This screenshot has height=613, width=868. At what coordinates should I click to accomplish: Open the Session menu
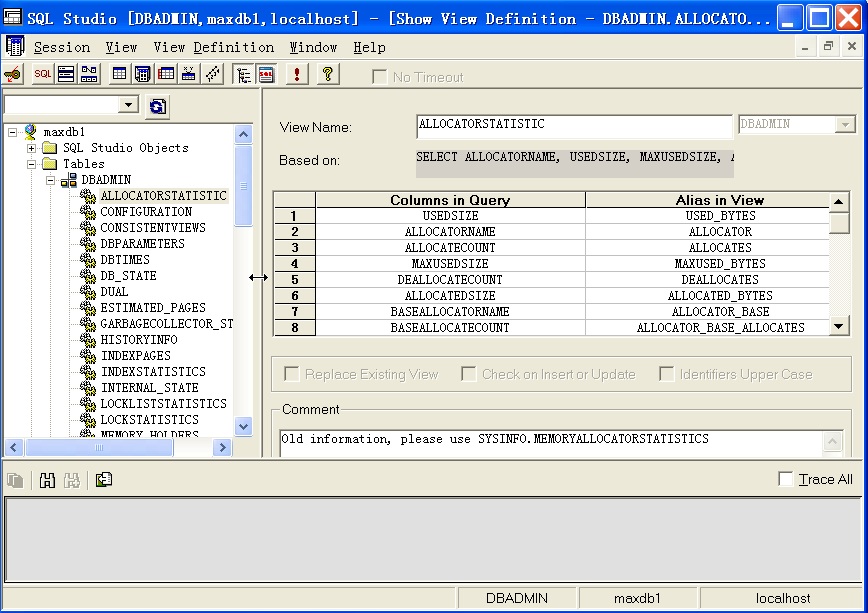tap(61, 47)
